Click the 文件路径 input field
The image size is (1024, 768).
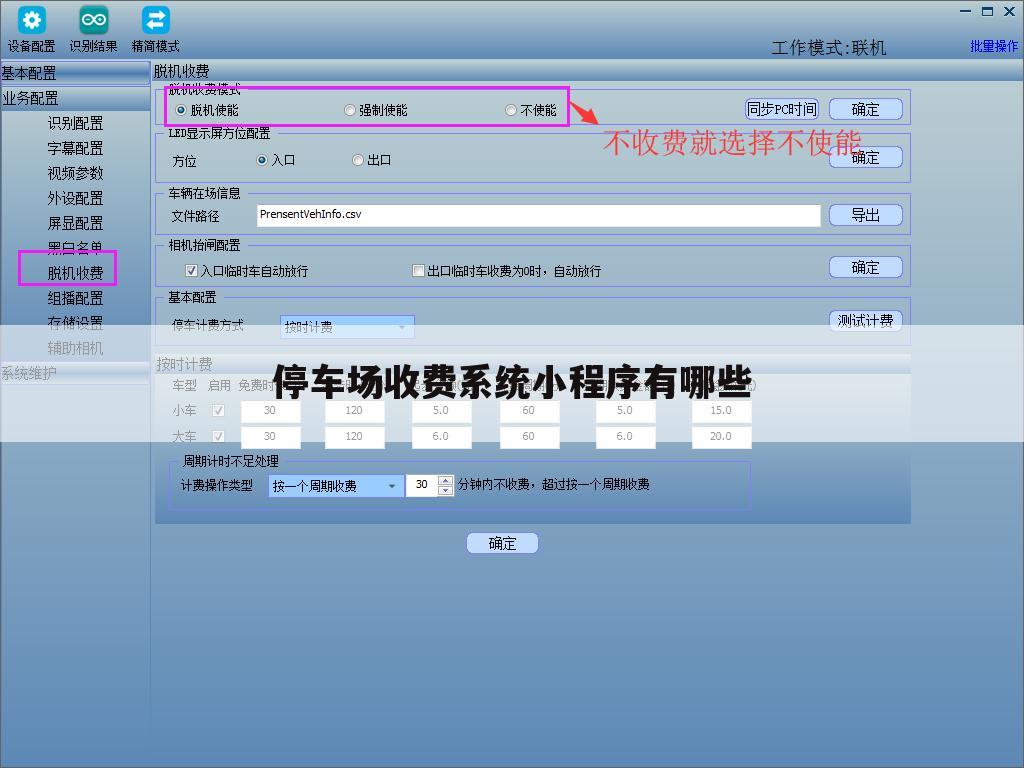pos(539,215)
